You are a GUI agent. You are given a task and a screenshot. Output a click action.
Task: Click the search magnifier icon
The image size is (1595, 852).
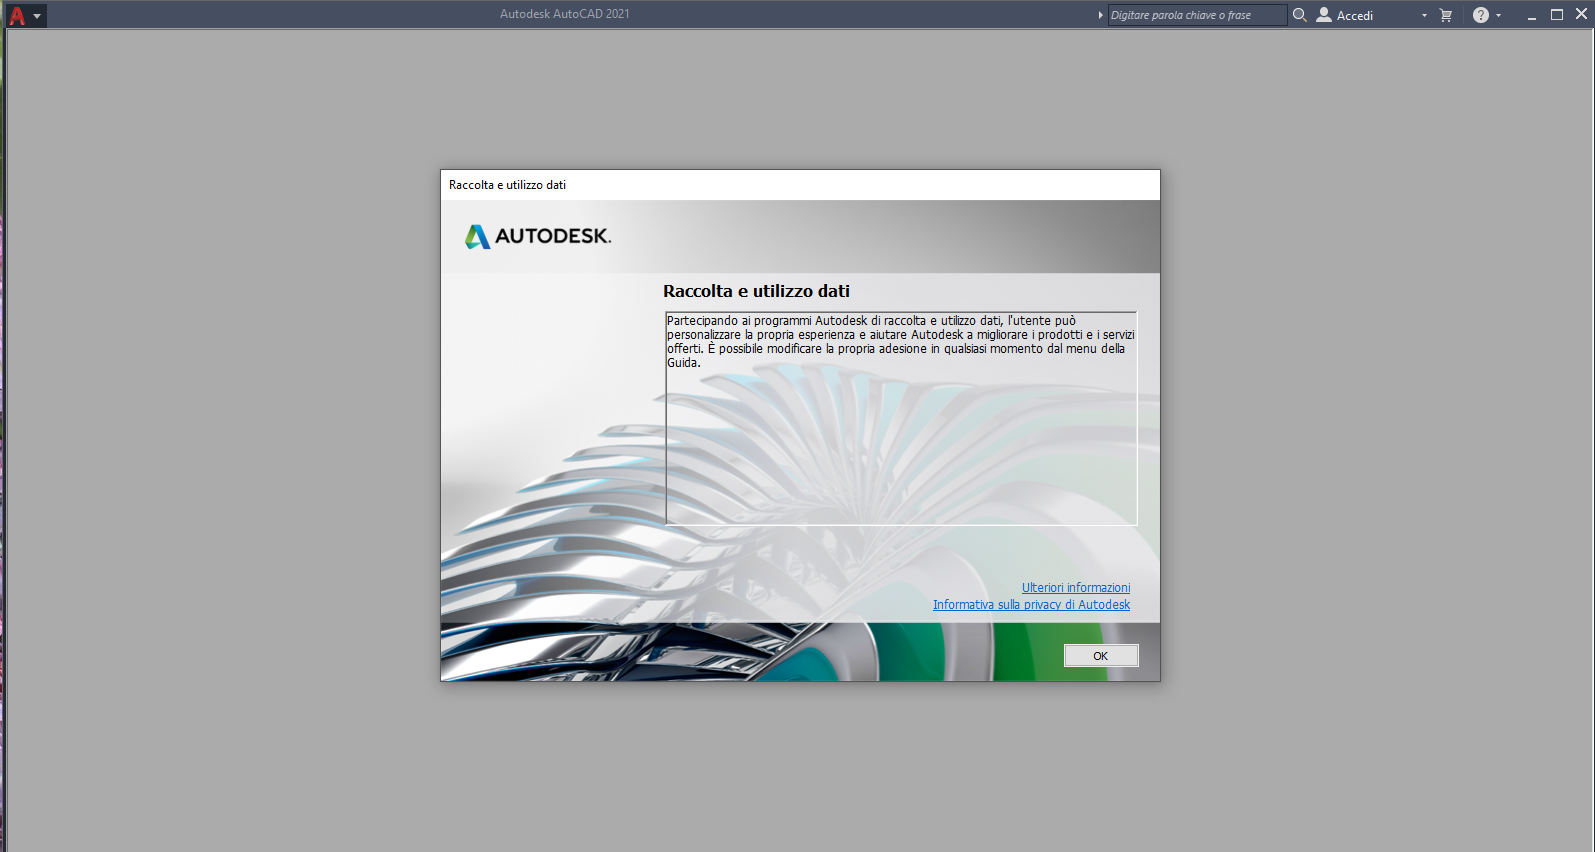click(1300, 15)
